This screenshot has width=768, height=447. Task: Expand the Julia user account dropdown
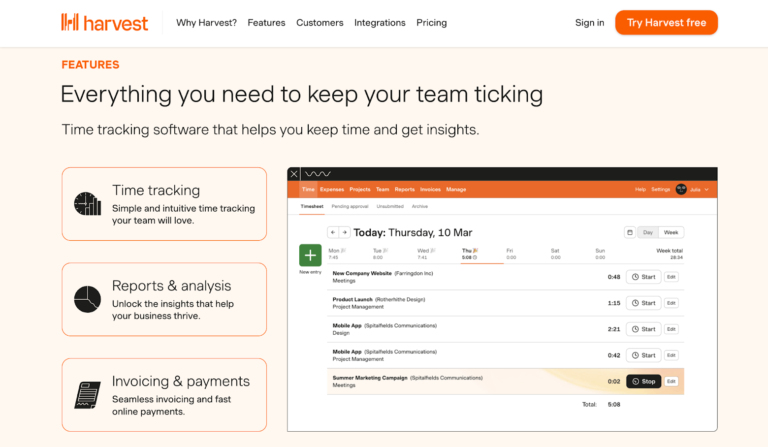coord(698,189)
